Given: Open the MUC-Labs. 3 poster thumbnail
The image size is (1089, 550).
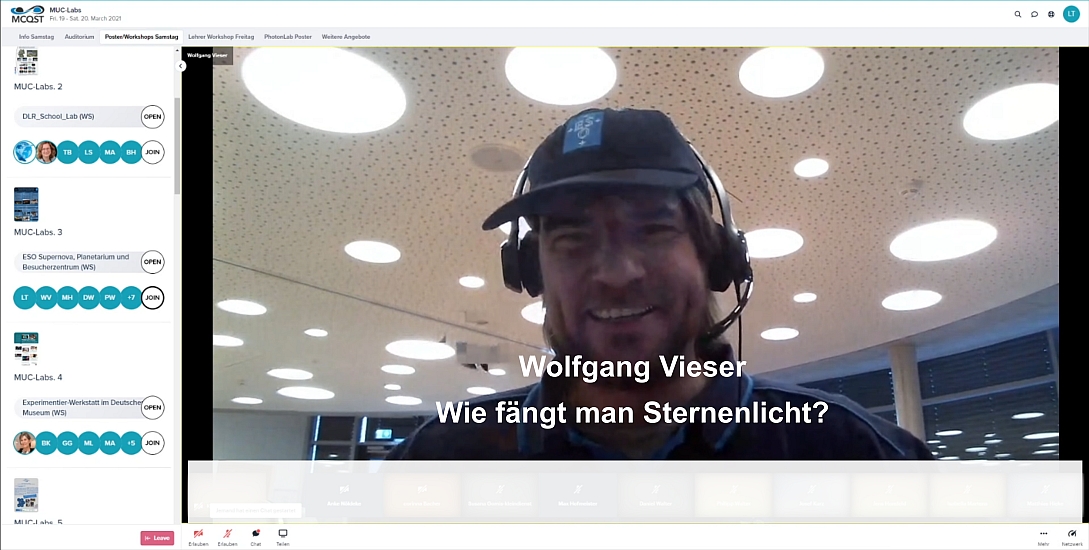Looking at the screenshot, I should [x=26, y=205].
